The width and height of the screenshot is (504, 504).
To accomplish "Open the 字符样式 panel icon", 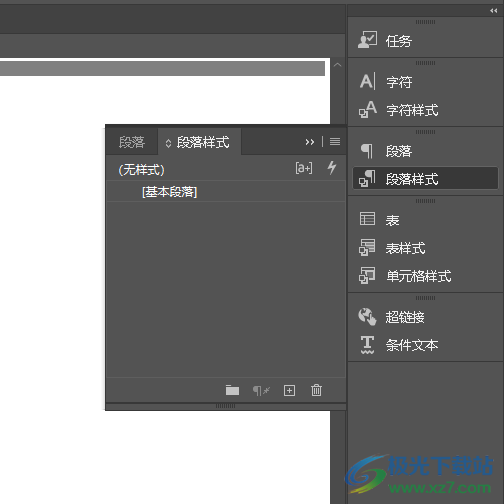I will (367, 109).
